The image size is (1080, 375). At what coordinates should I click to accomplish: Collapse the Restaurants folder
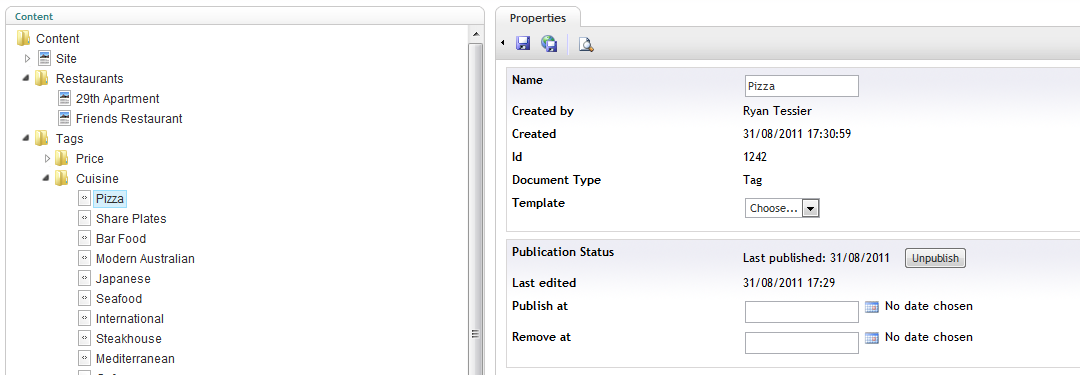pos(26,78)
